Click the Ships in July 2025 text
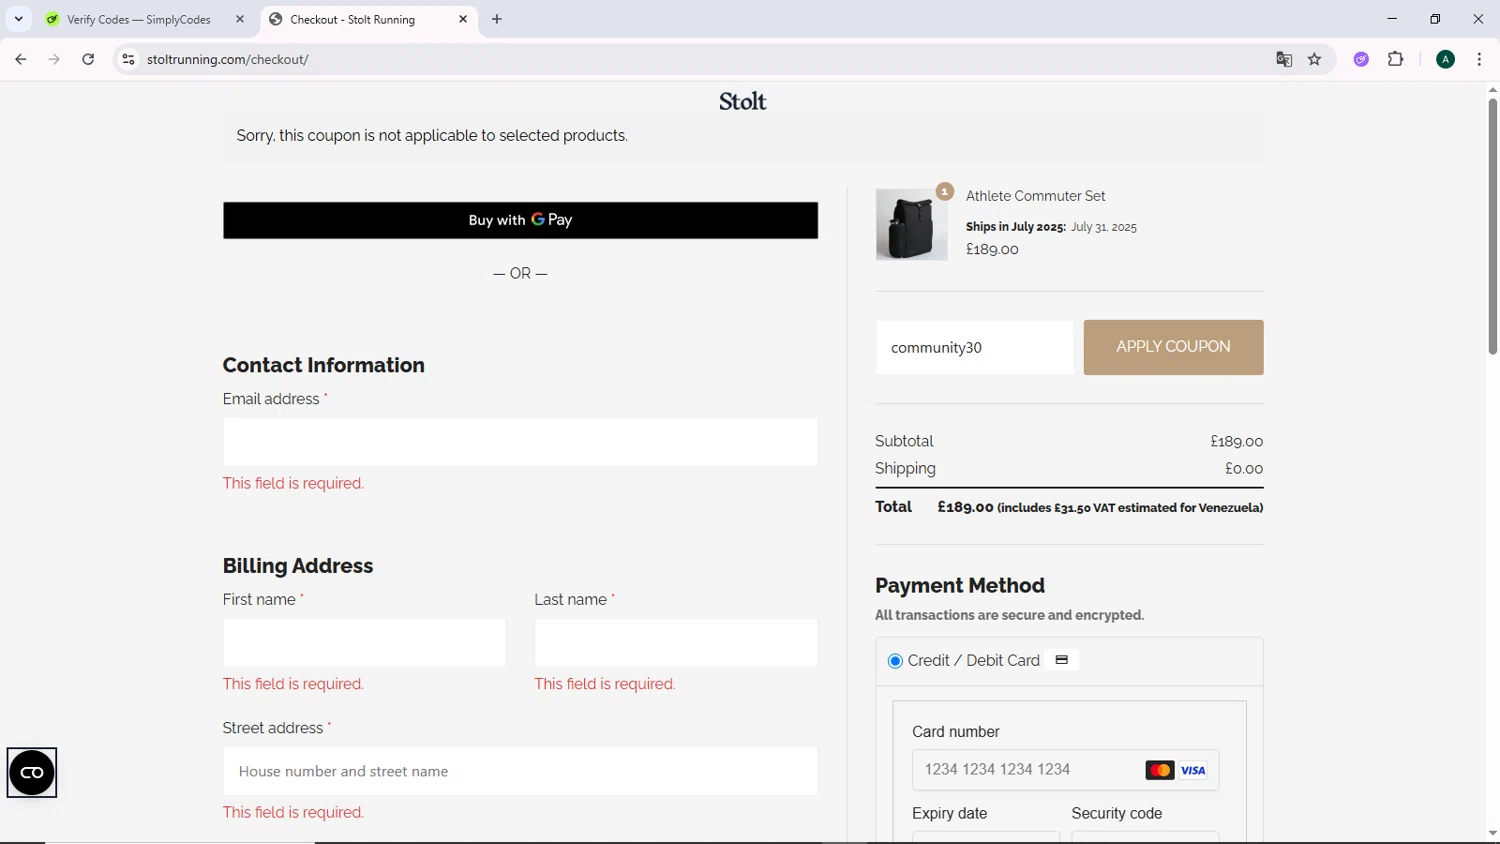 (1016, 227)
